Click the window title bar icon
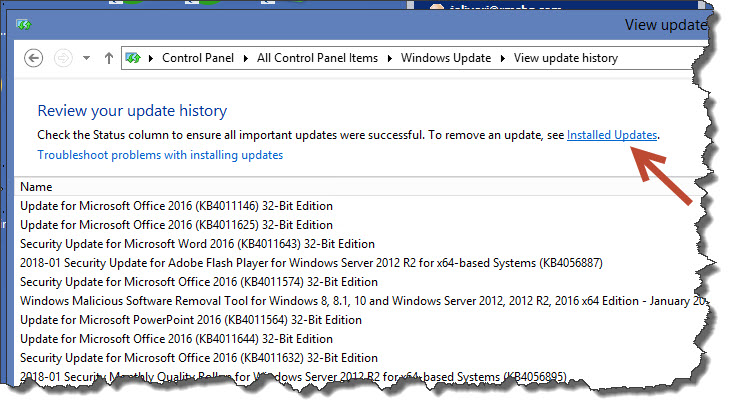Viewport: 738px width, 418px height. [x=24, y=24]
